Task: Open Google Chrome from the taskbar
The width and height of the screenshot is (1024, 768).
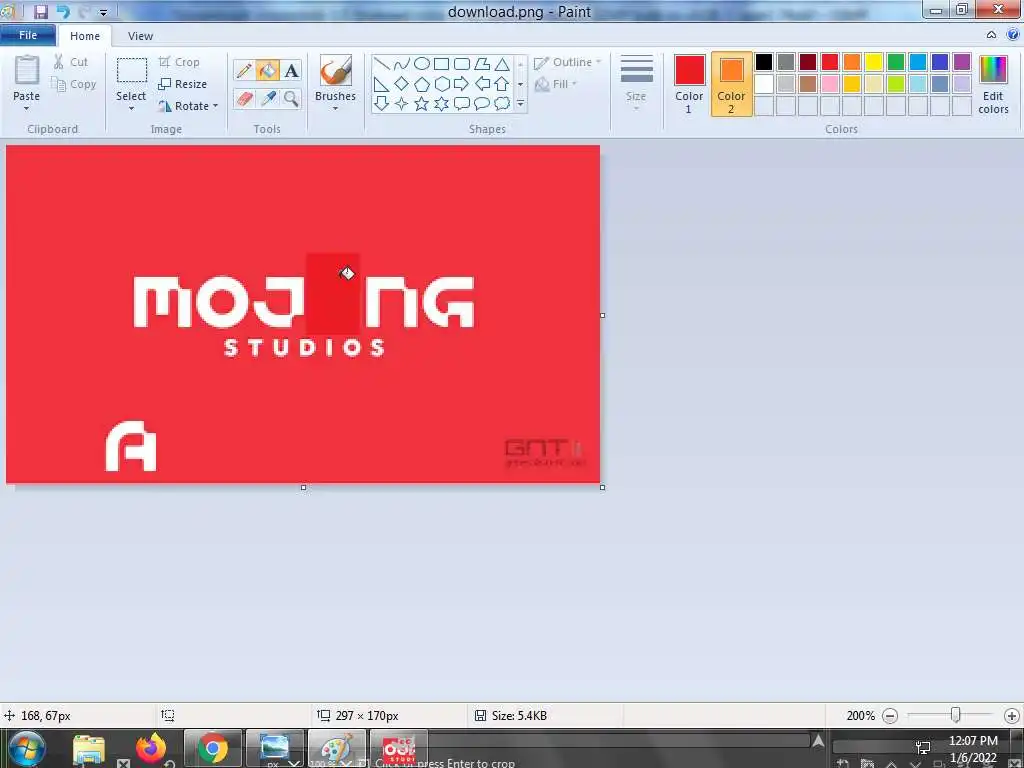Action: (x=212, y=748)
